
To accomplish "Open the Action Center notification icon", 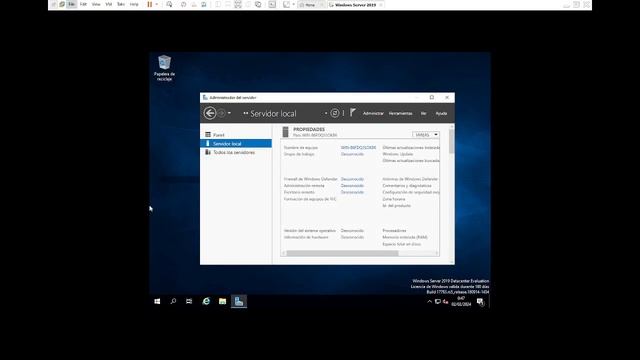I will pos(480,302).
